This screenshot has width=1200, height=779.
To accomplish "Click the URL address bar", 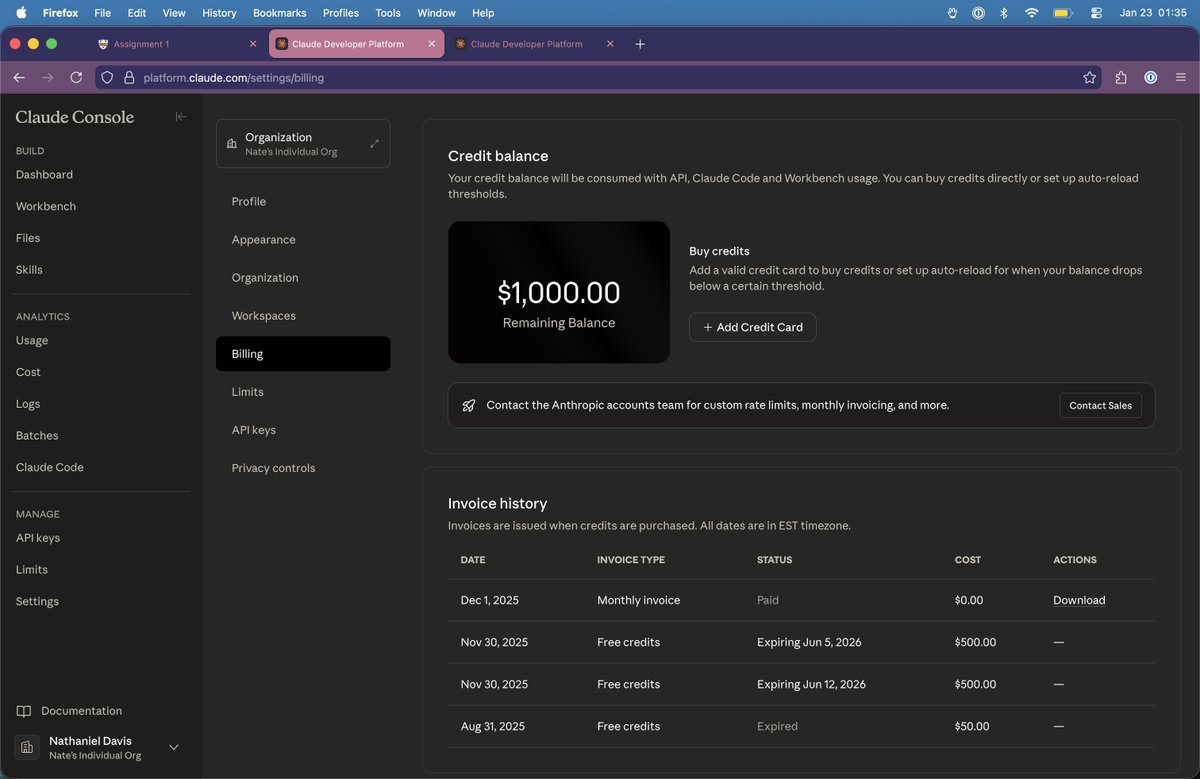I will tap(598, 77).
